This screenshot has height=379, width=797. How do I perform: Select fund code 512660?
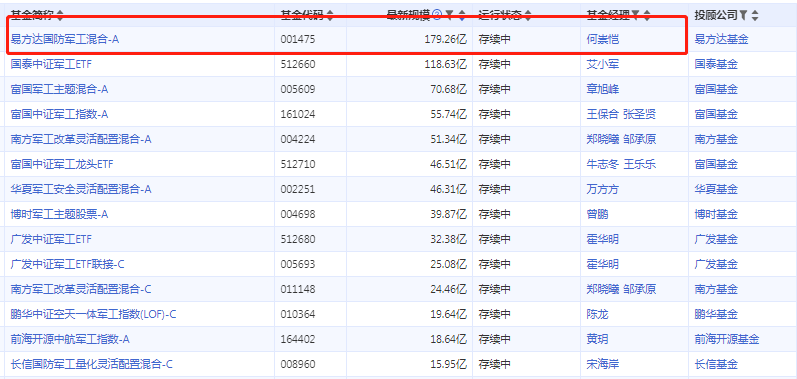click(298, 64)
